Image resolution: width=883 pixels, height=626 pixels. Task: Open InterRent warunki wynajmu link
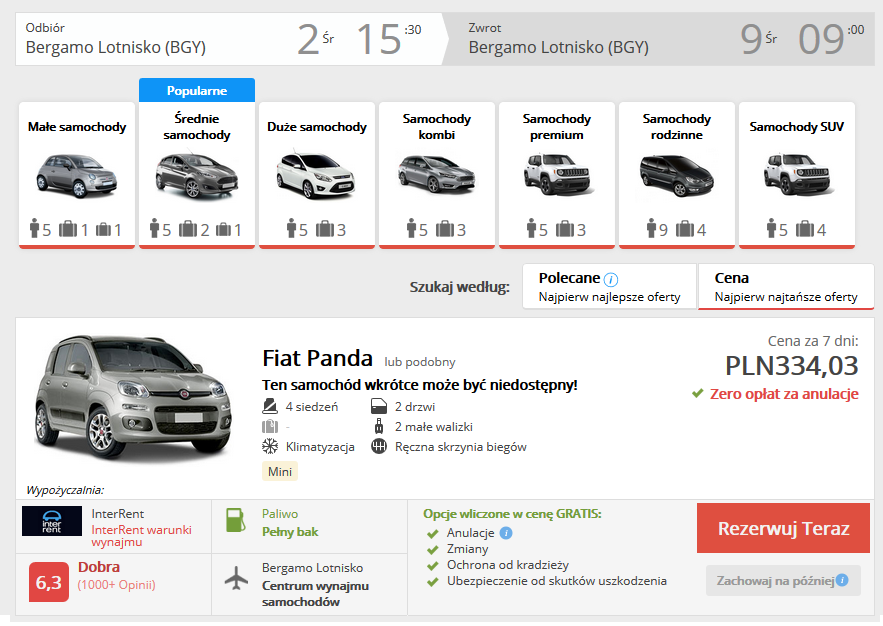pyautogui.click(x=141, y=535)
